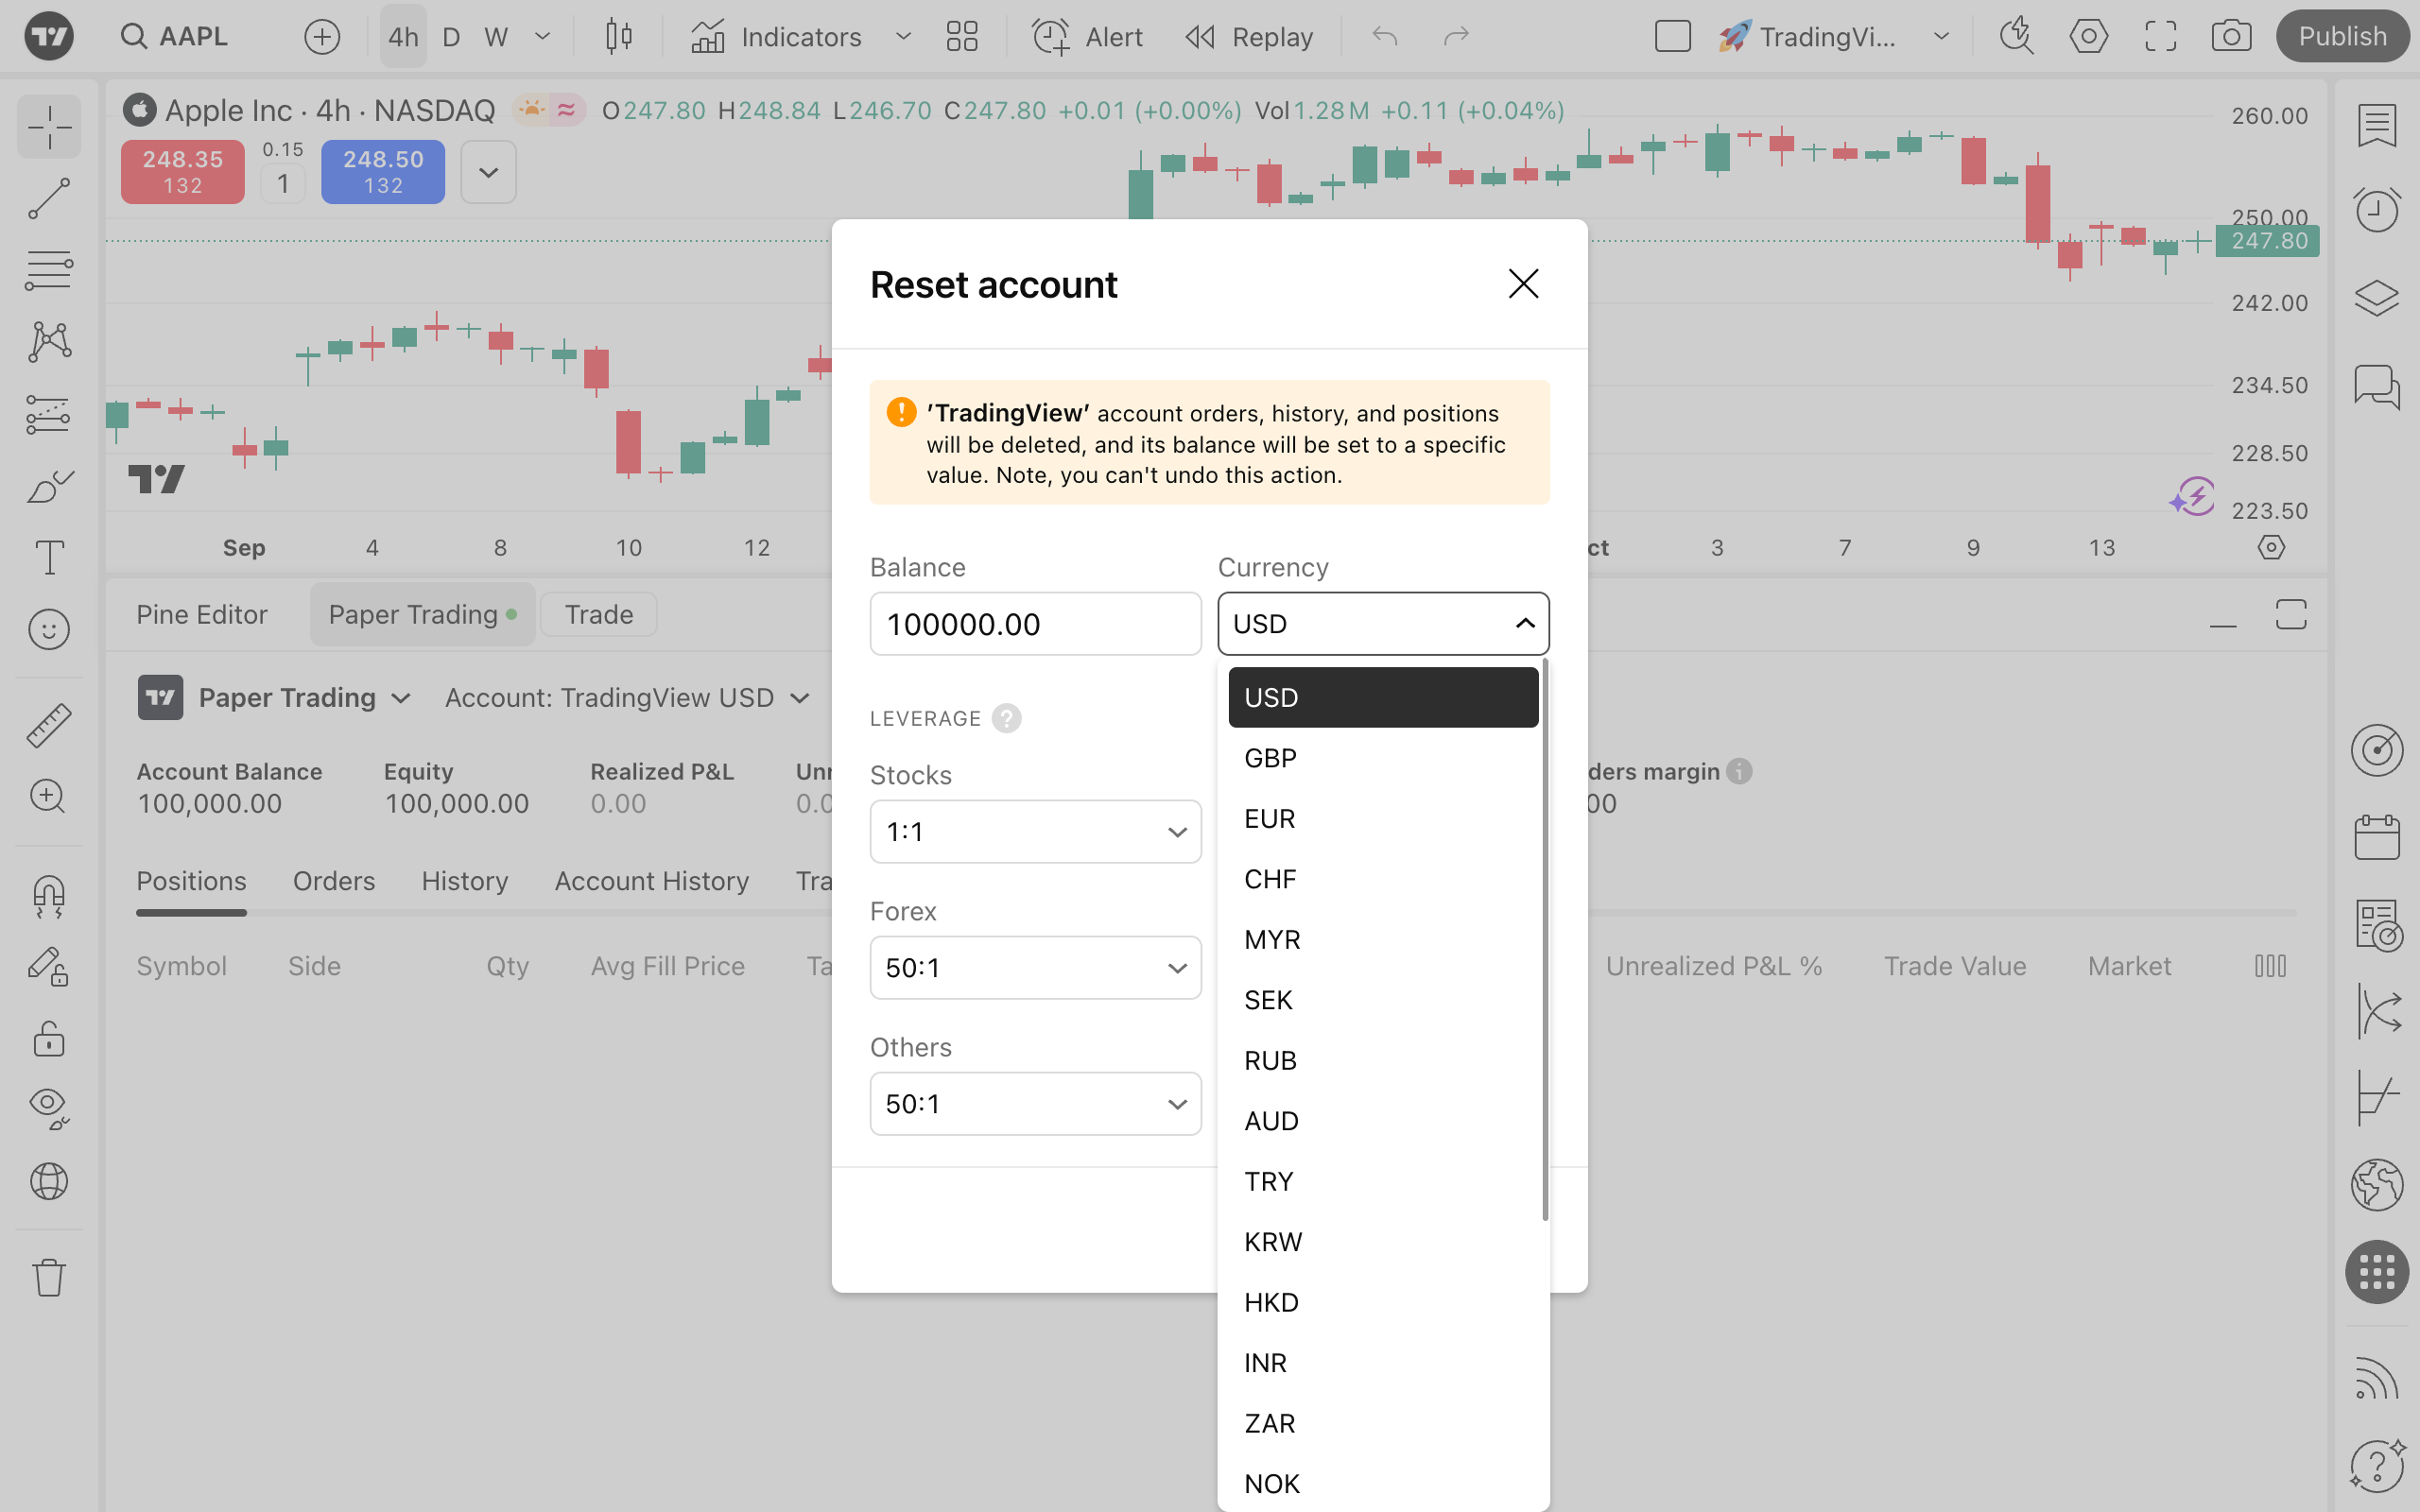Open the Calendar icon in right sidebar
2420x1512 pixels.
click(x=2376, y=837)
